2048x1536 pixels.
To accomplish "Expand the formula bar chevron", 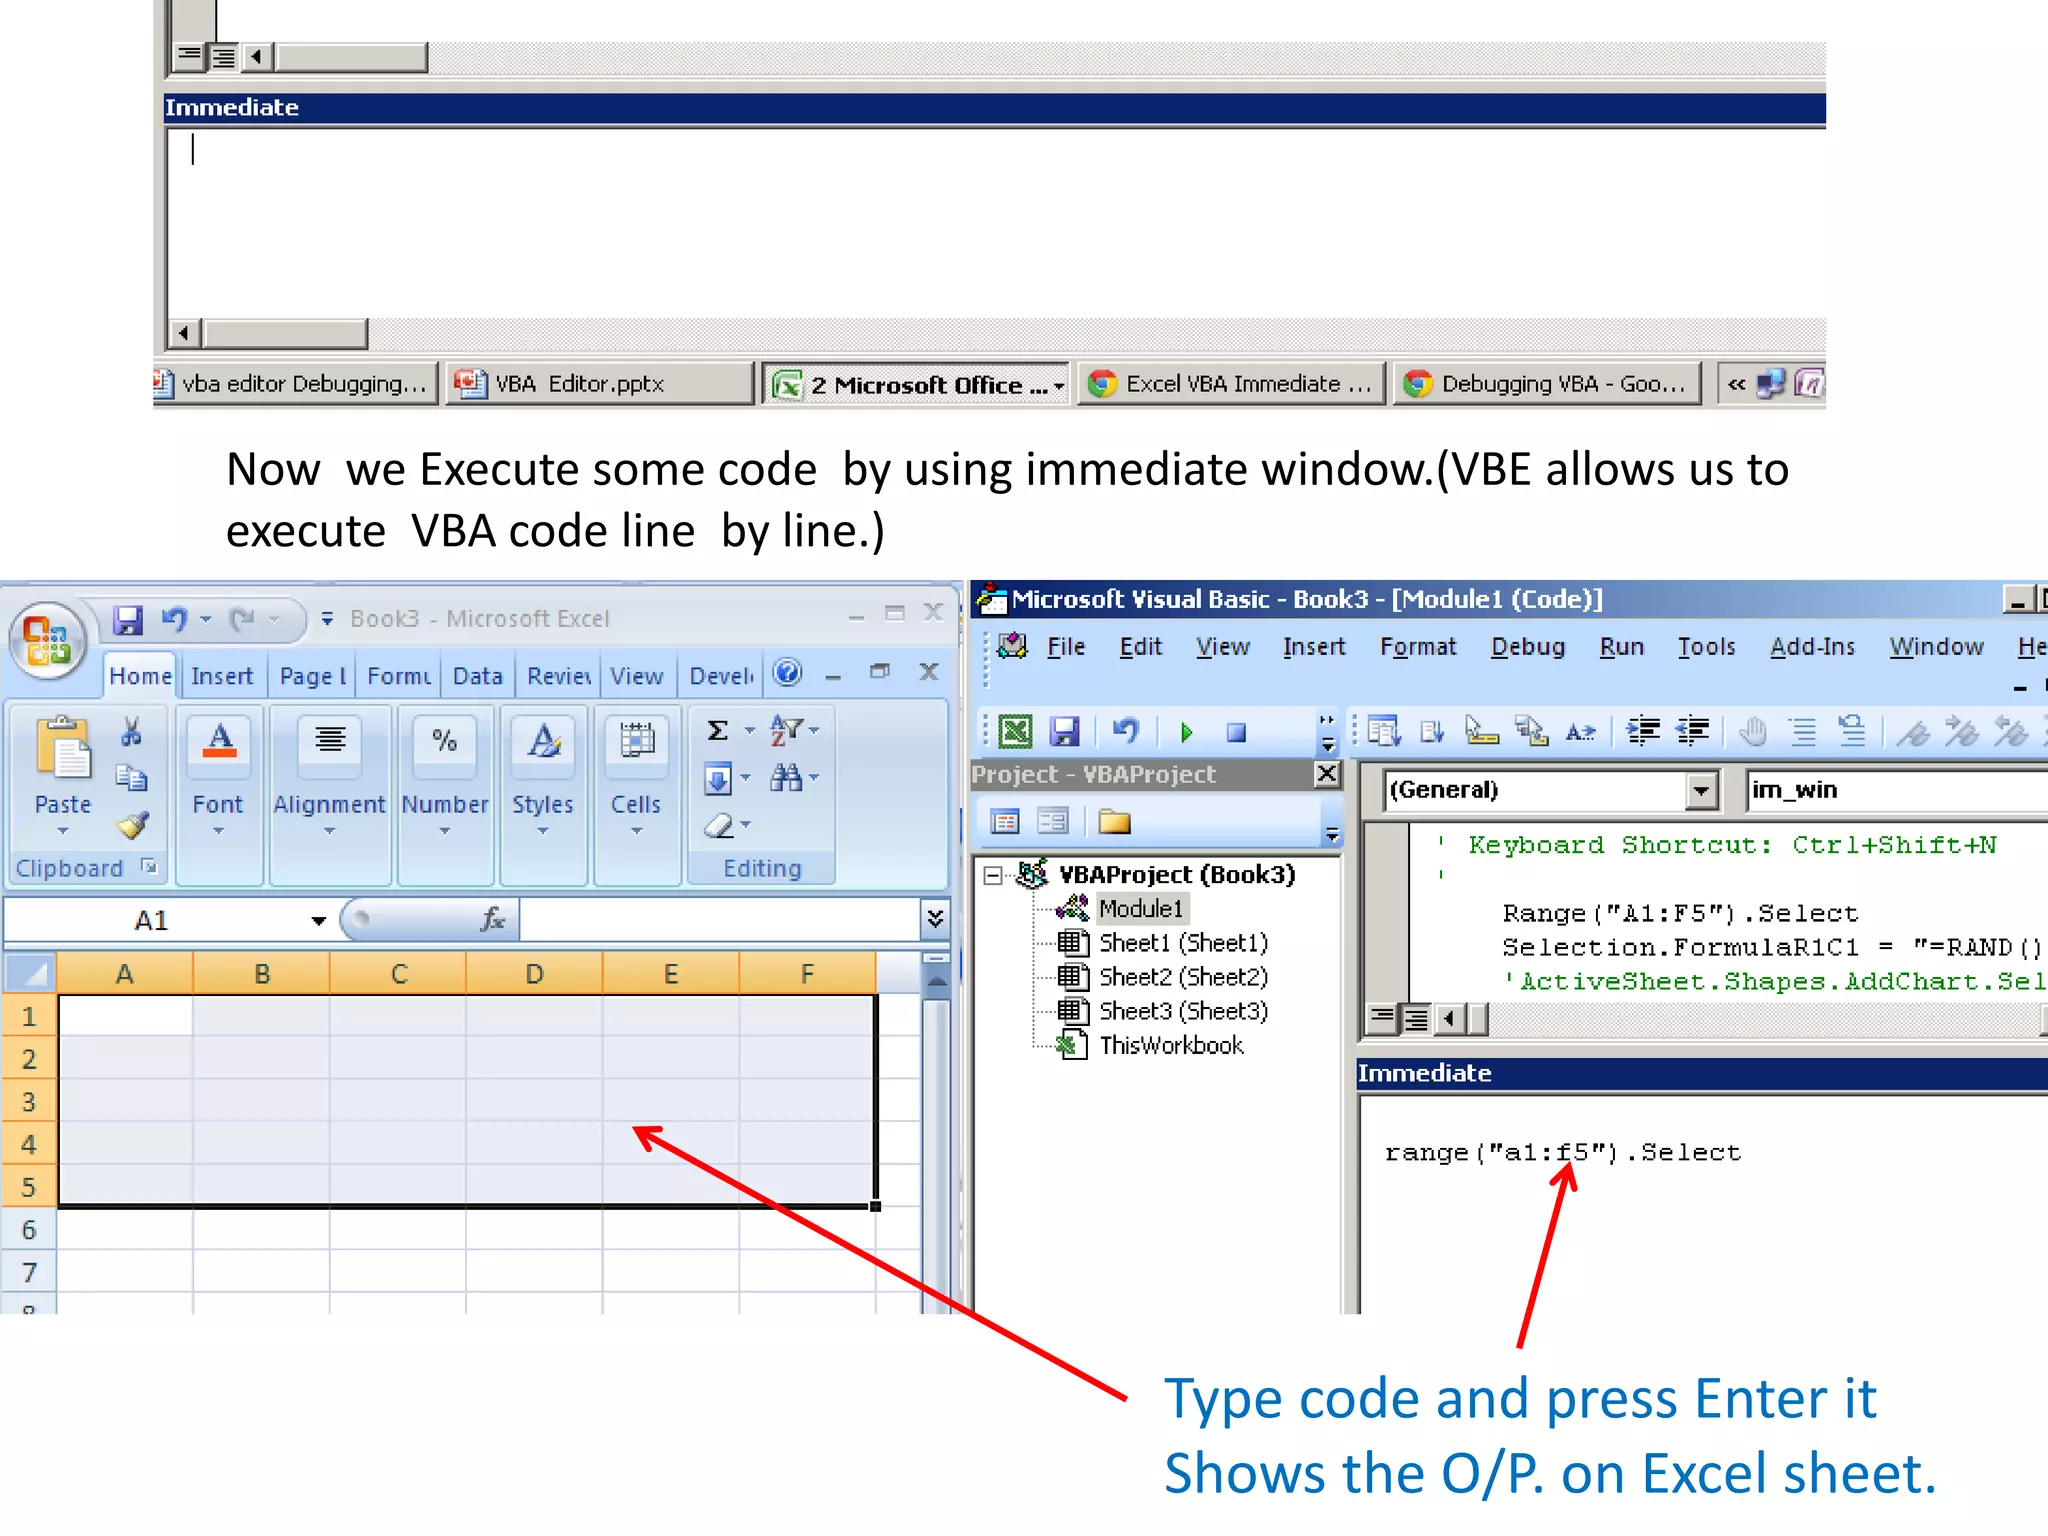I will tap(935, 919).
